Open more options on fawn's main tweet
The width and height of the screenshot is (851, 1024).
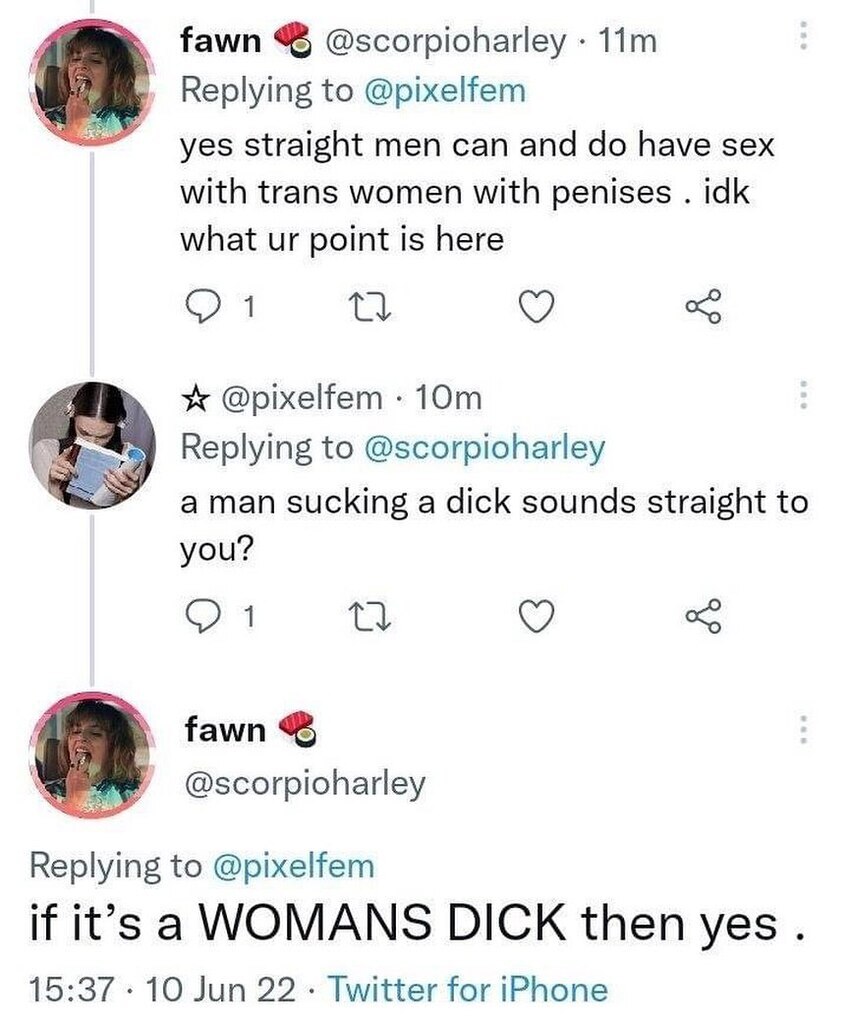[800, 731]
